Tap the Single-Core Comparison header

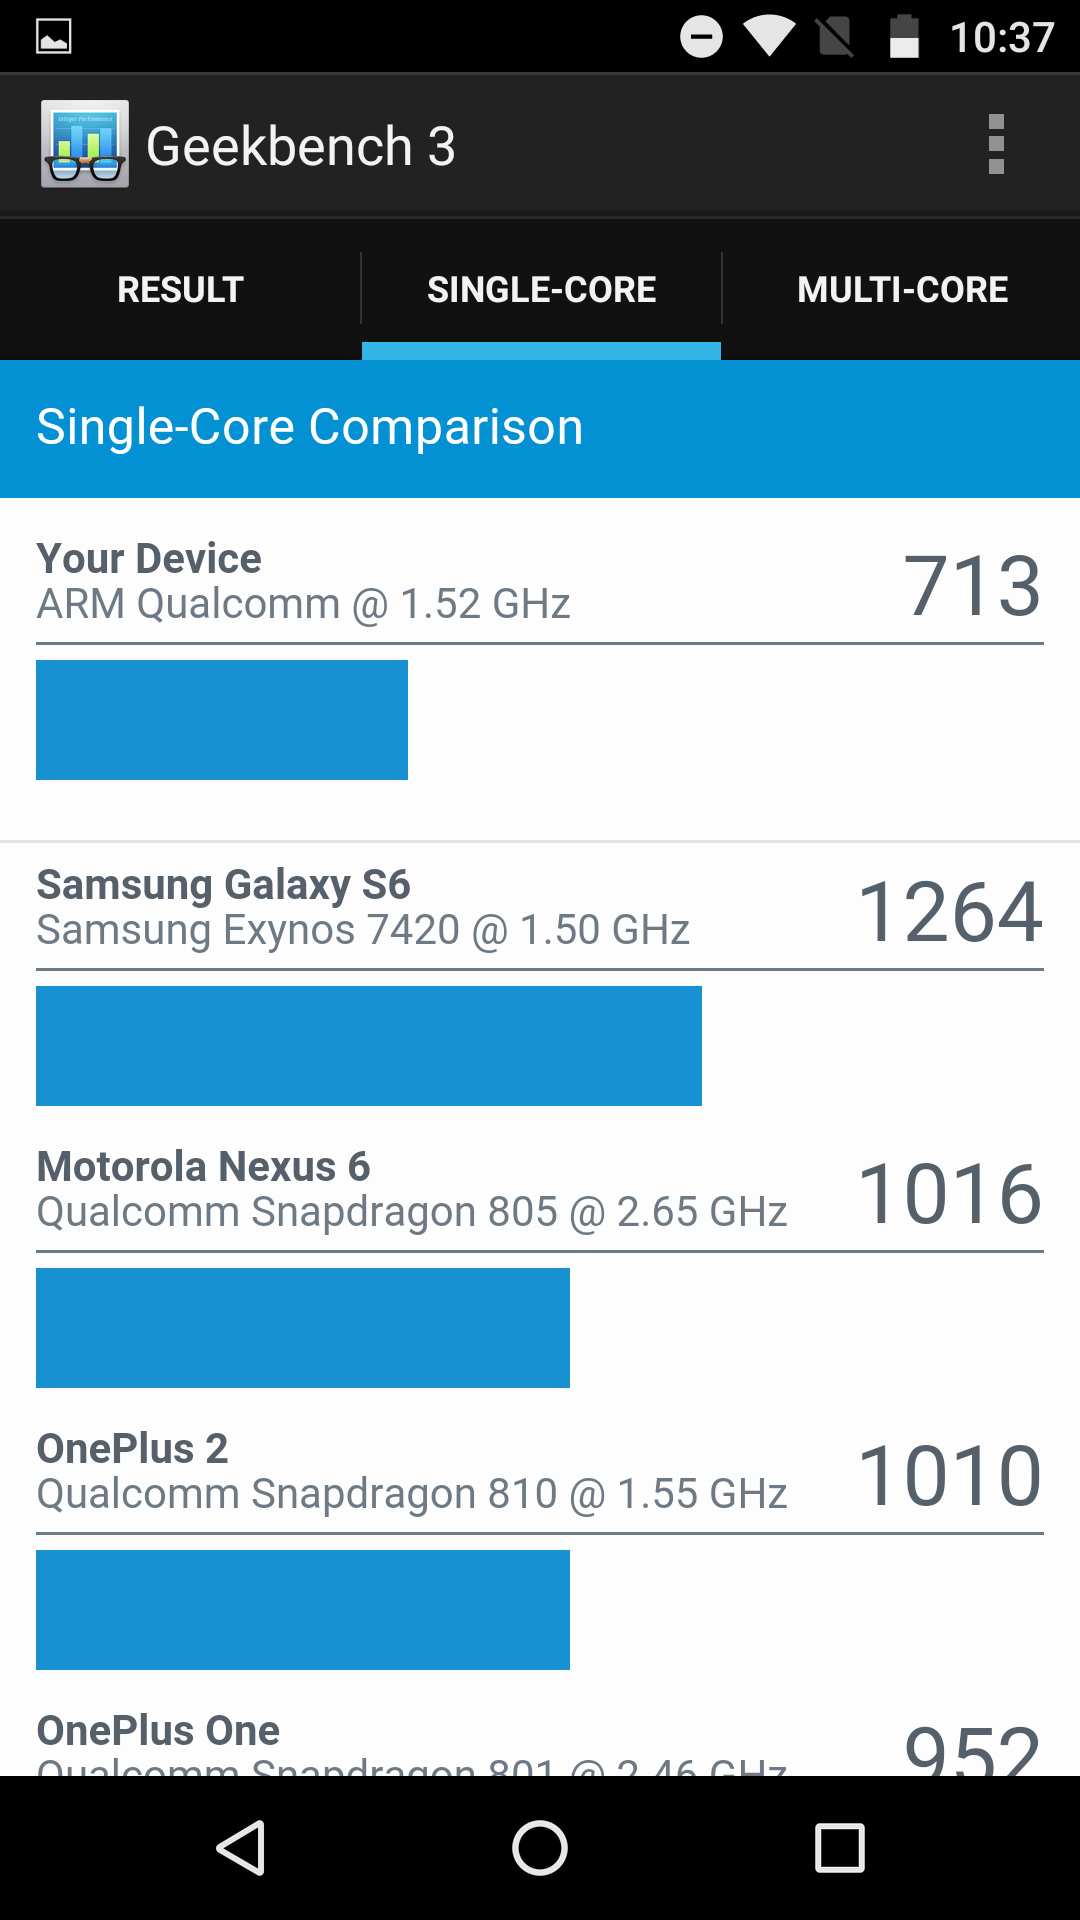pyautogui.click(x=310, y=428)
